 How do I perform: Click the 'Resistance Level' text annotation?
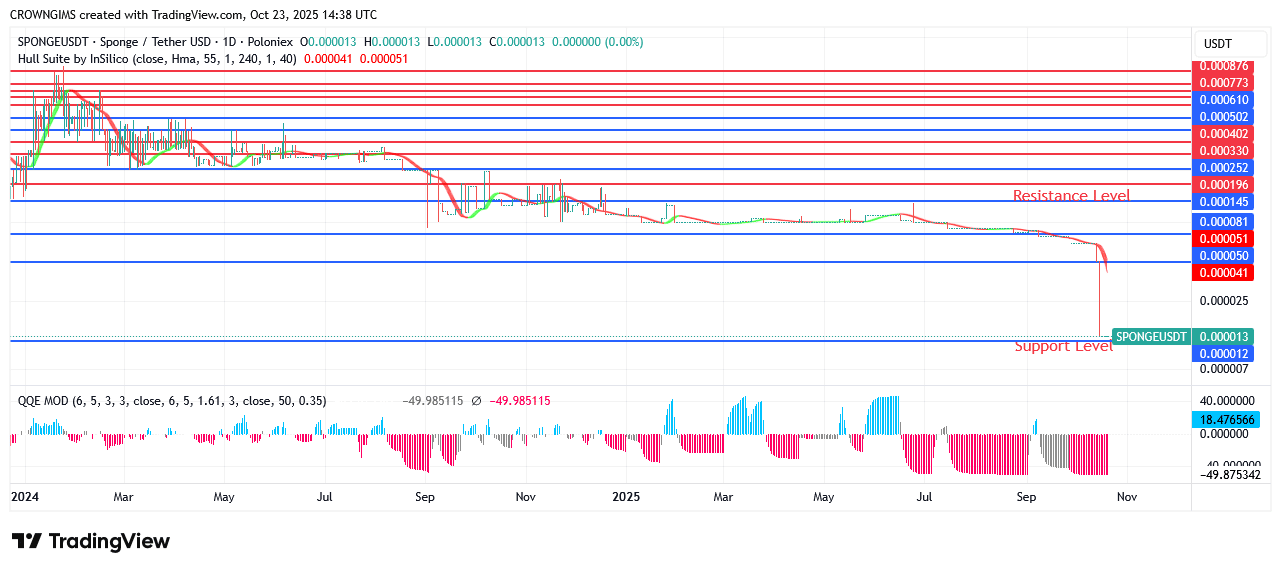pyautogui.click(x=1071, y=196)
